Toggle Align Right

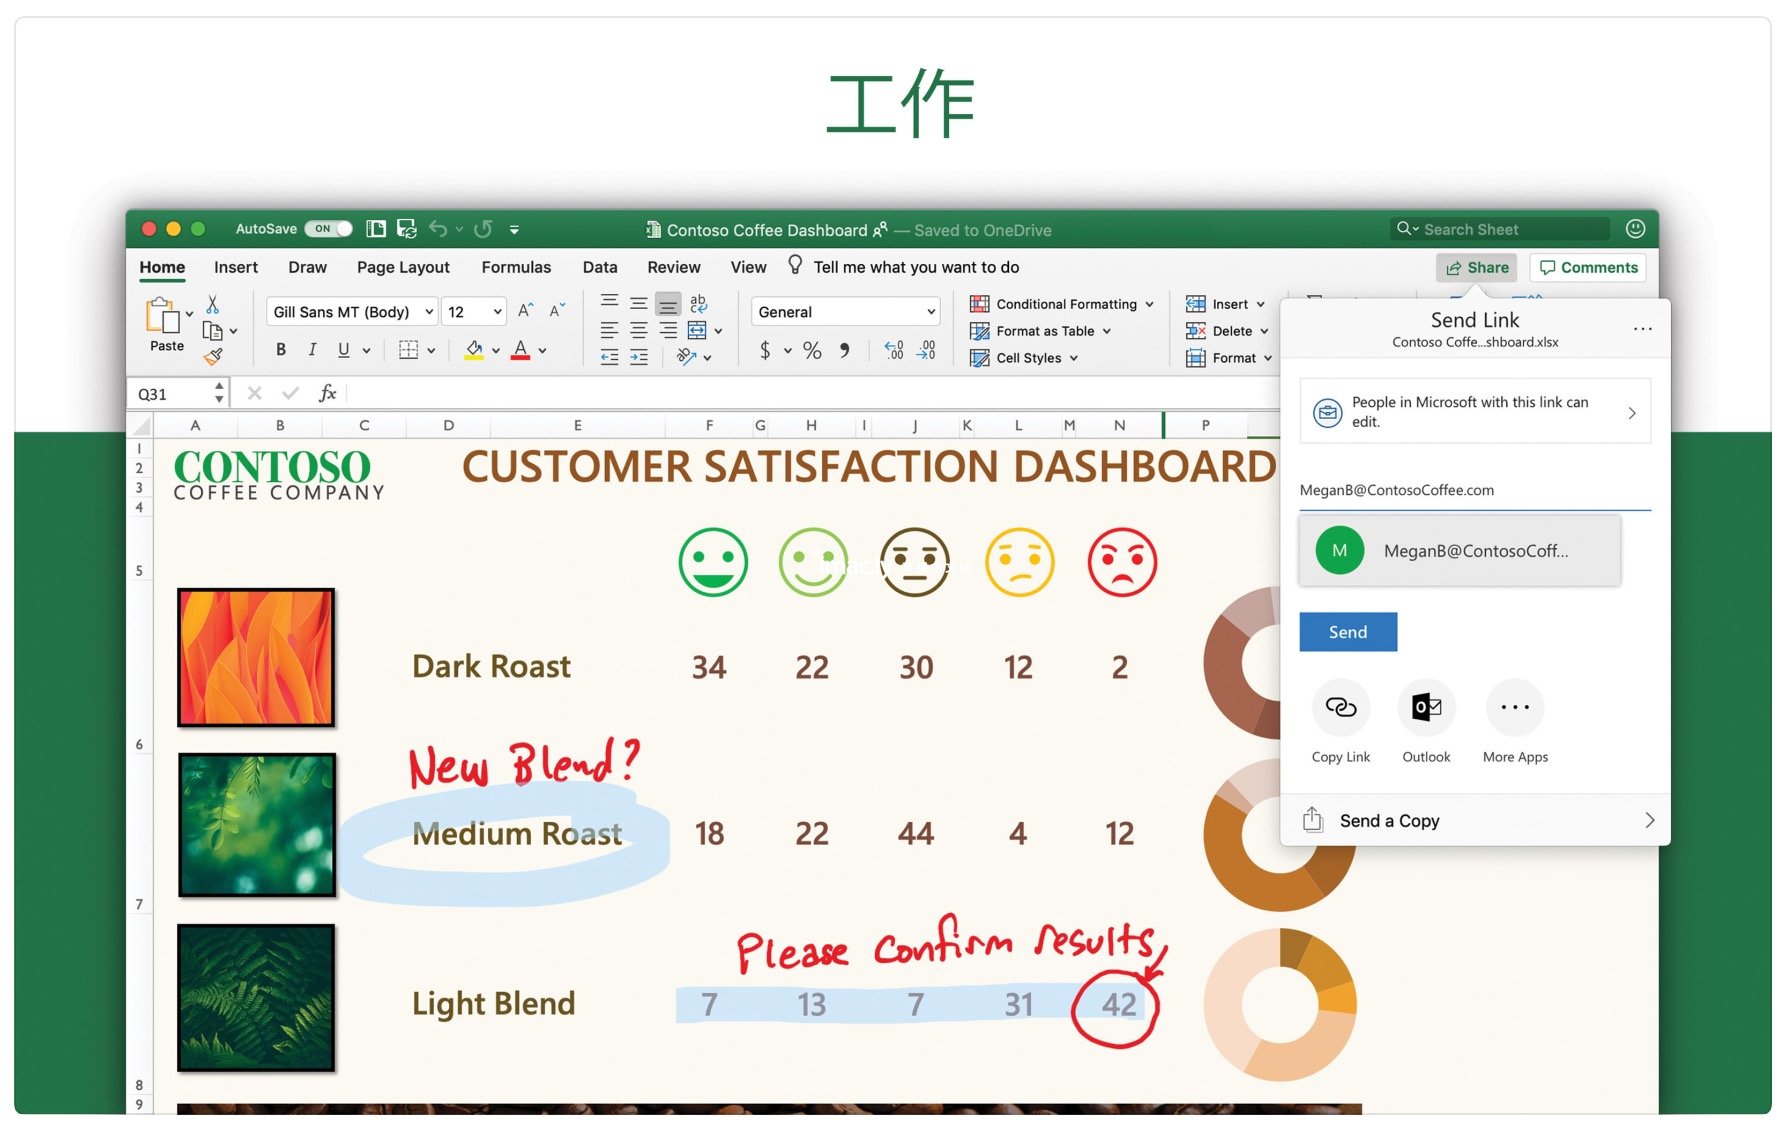click(x=668, y=330)
